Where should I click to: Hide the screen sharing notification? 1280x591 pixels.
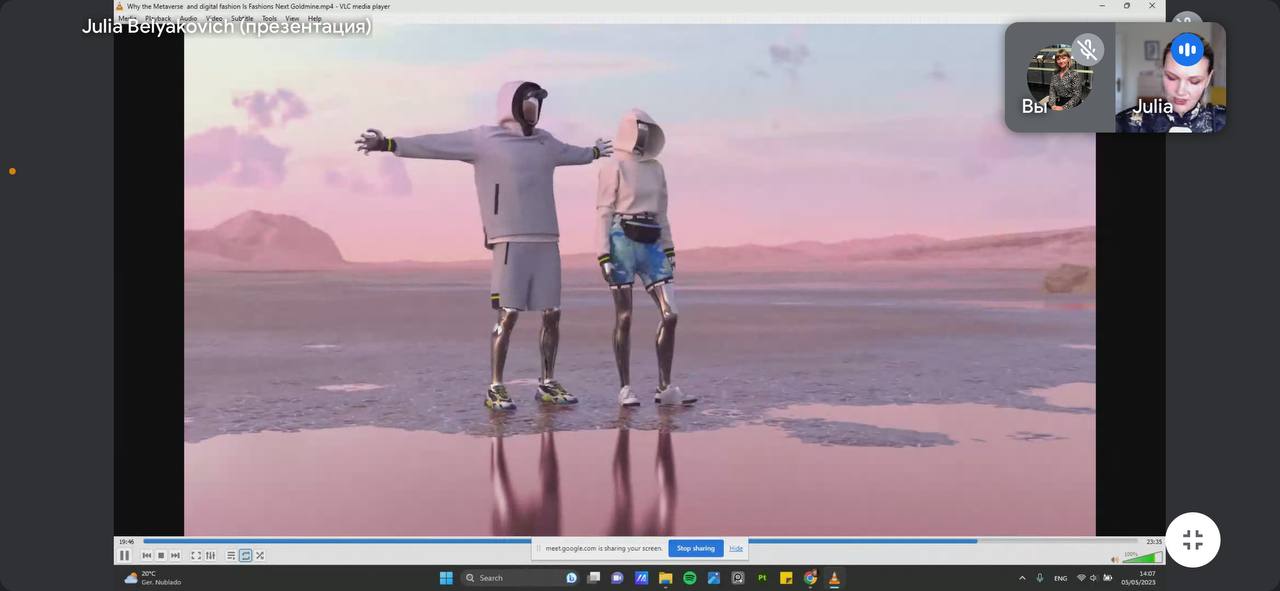pyautogui.click(x=736, y=548)
